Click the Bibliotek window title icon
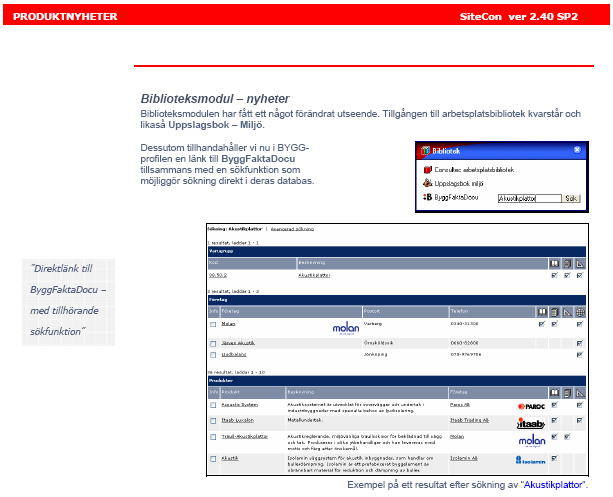 (x=425, y=151)
